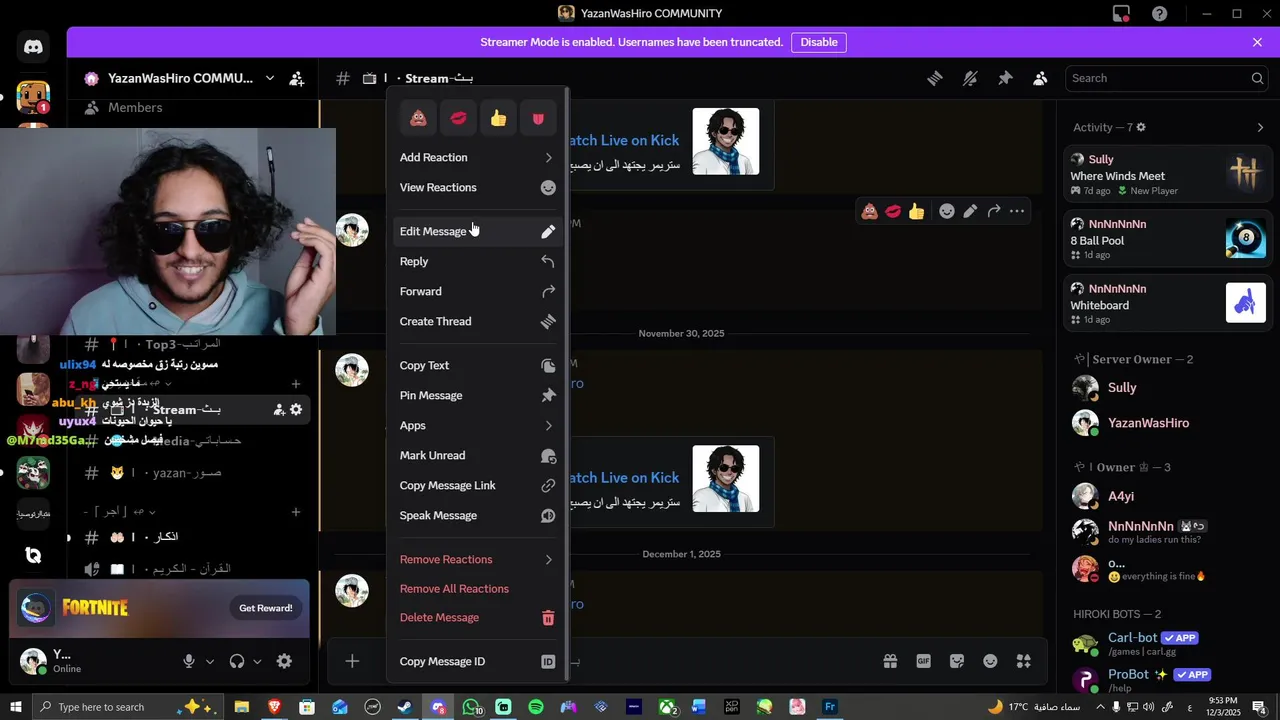Viewport: 1280px width, 720px height.
Task: Open the Add Reaction submenu
Action: pos(477,157)
